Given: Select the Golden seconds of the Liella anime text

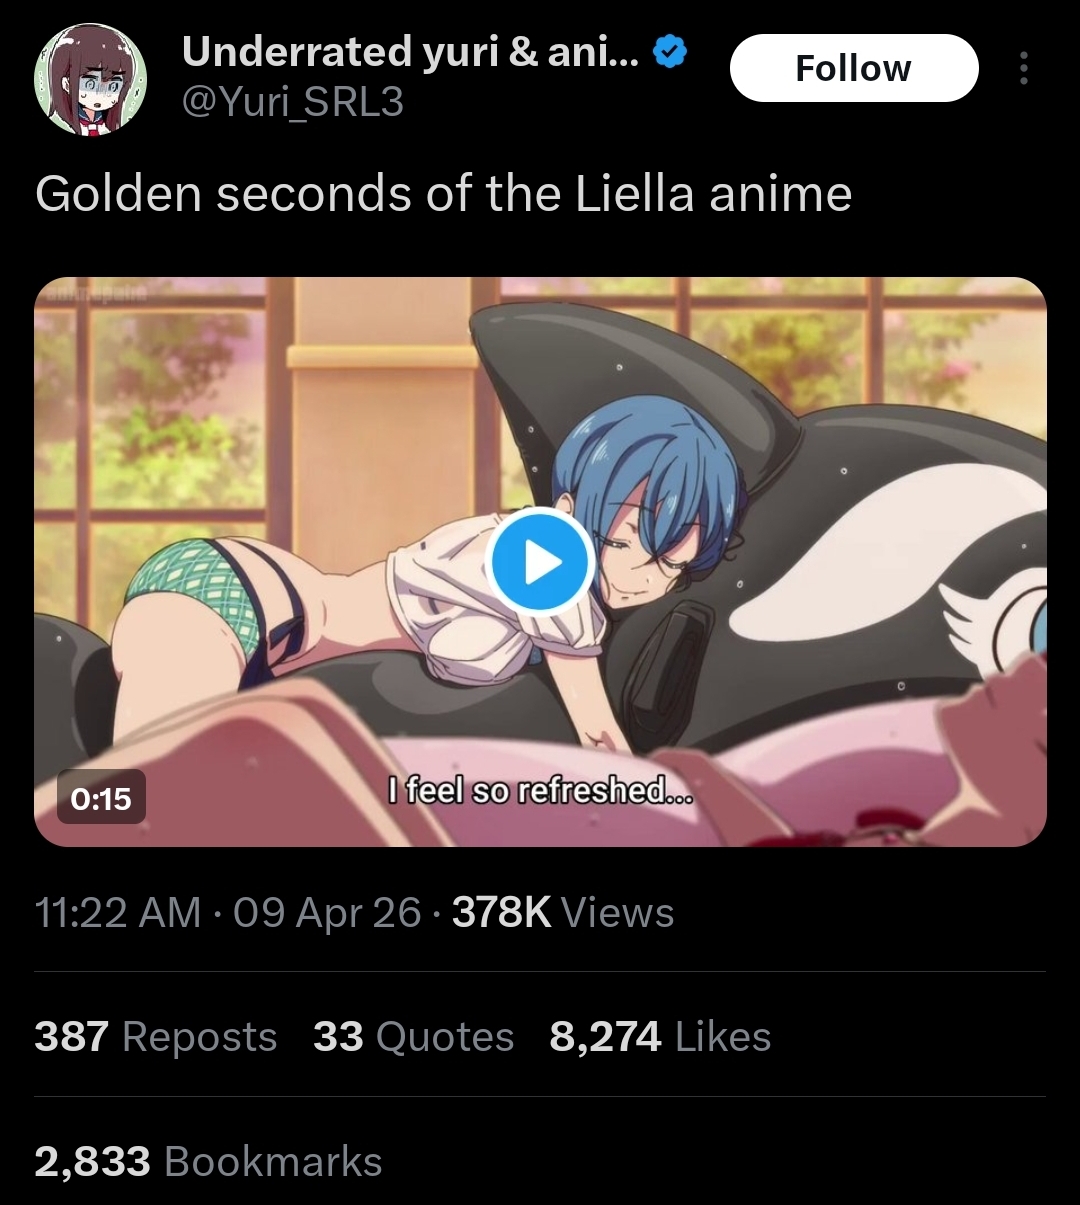Looking at the screenshot, I should click(443, 194).
